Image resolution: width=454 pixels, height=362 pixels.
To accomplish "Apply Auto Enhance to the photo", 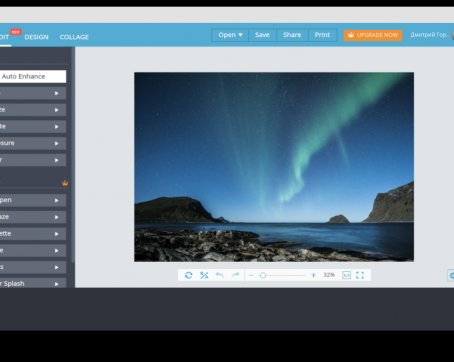I will (x=33, y=76).
